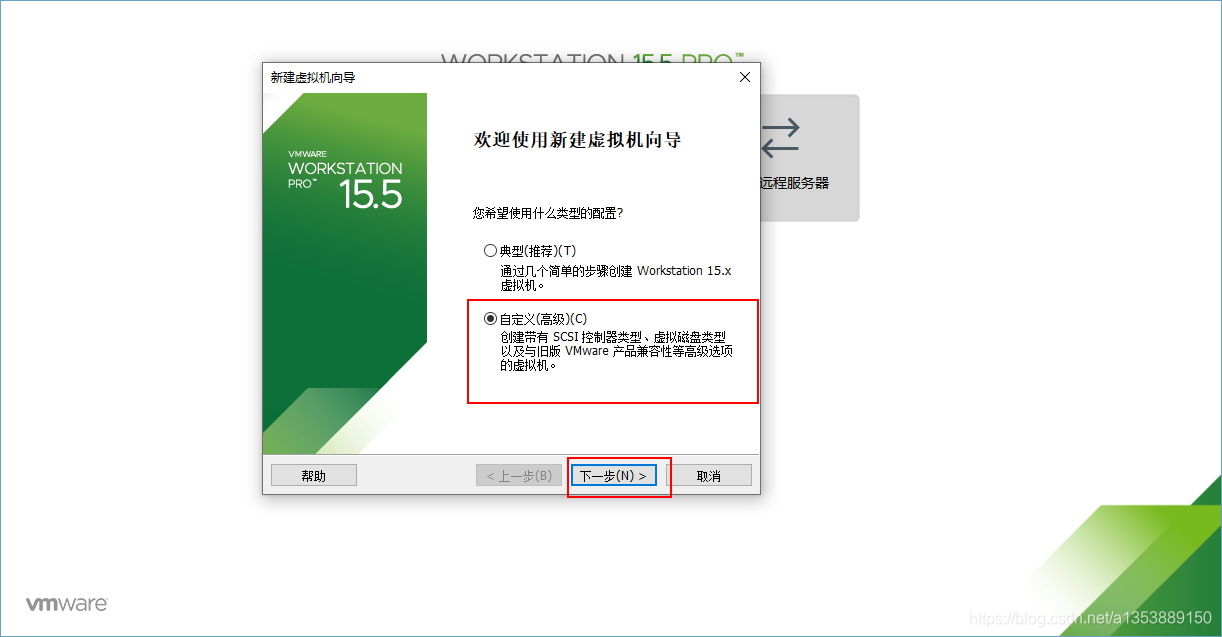Click the connect remote server arrows icon
This screenshot has width=1222, height=637.
[x=780, y=139]
